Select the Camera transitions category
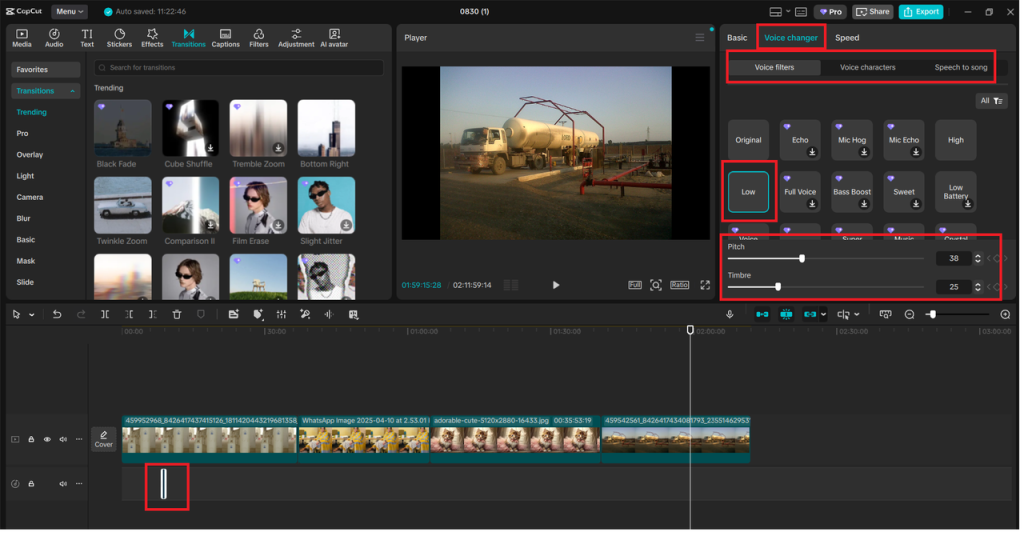The width and height of the screenshot is (1024, 540). tap(29, 198)
